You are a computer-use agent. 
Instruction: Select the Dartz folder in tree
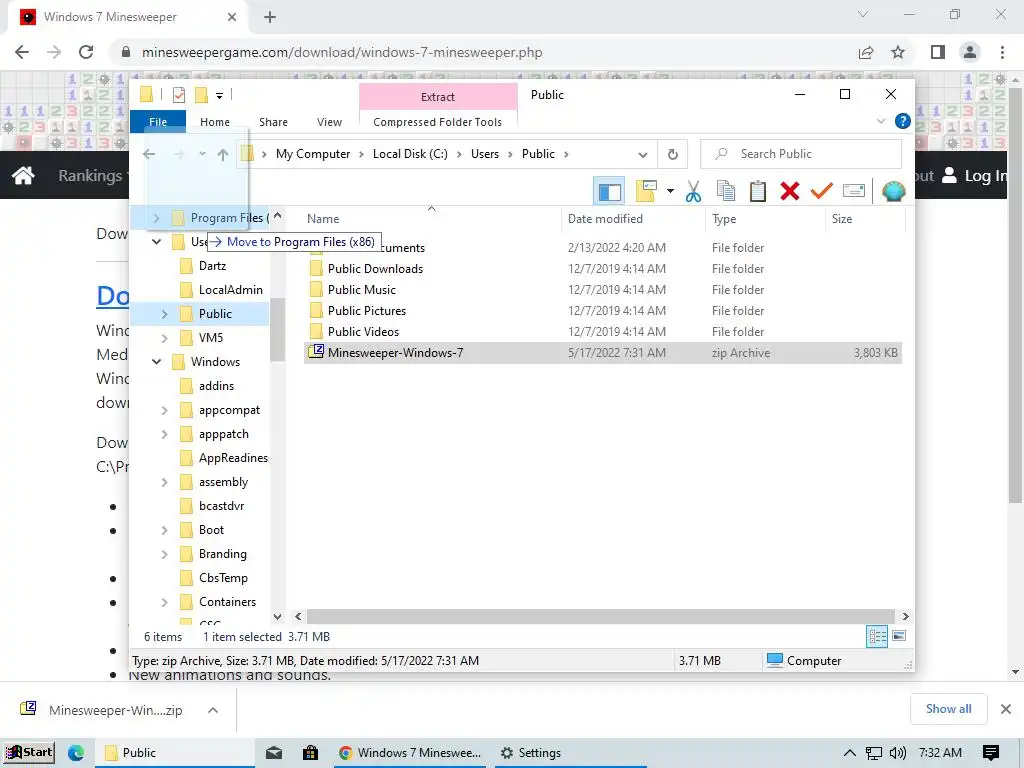point(212,266)
